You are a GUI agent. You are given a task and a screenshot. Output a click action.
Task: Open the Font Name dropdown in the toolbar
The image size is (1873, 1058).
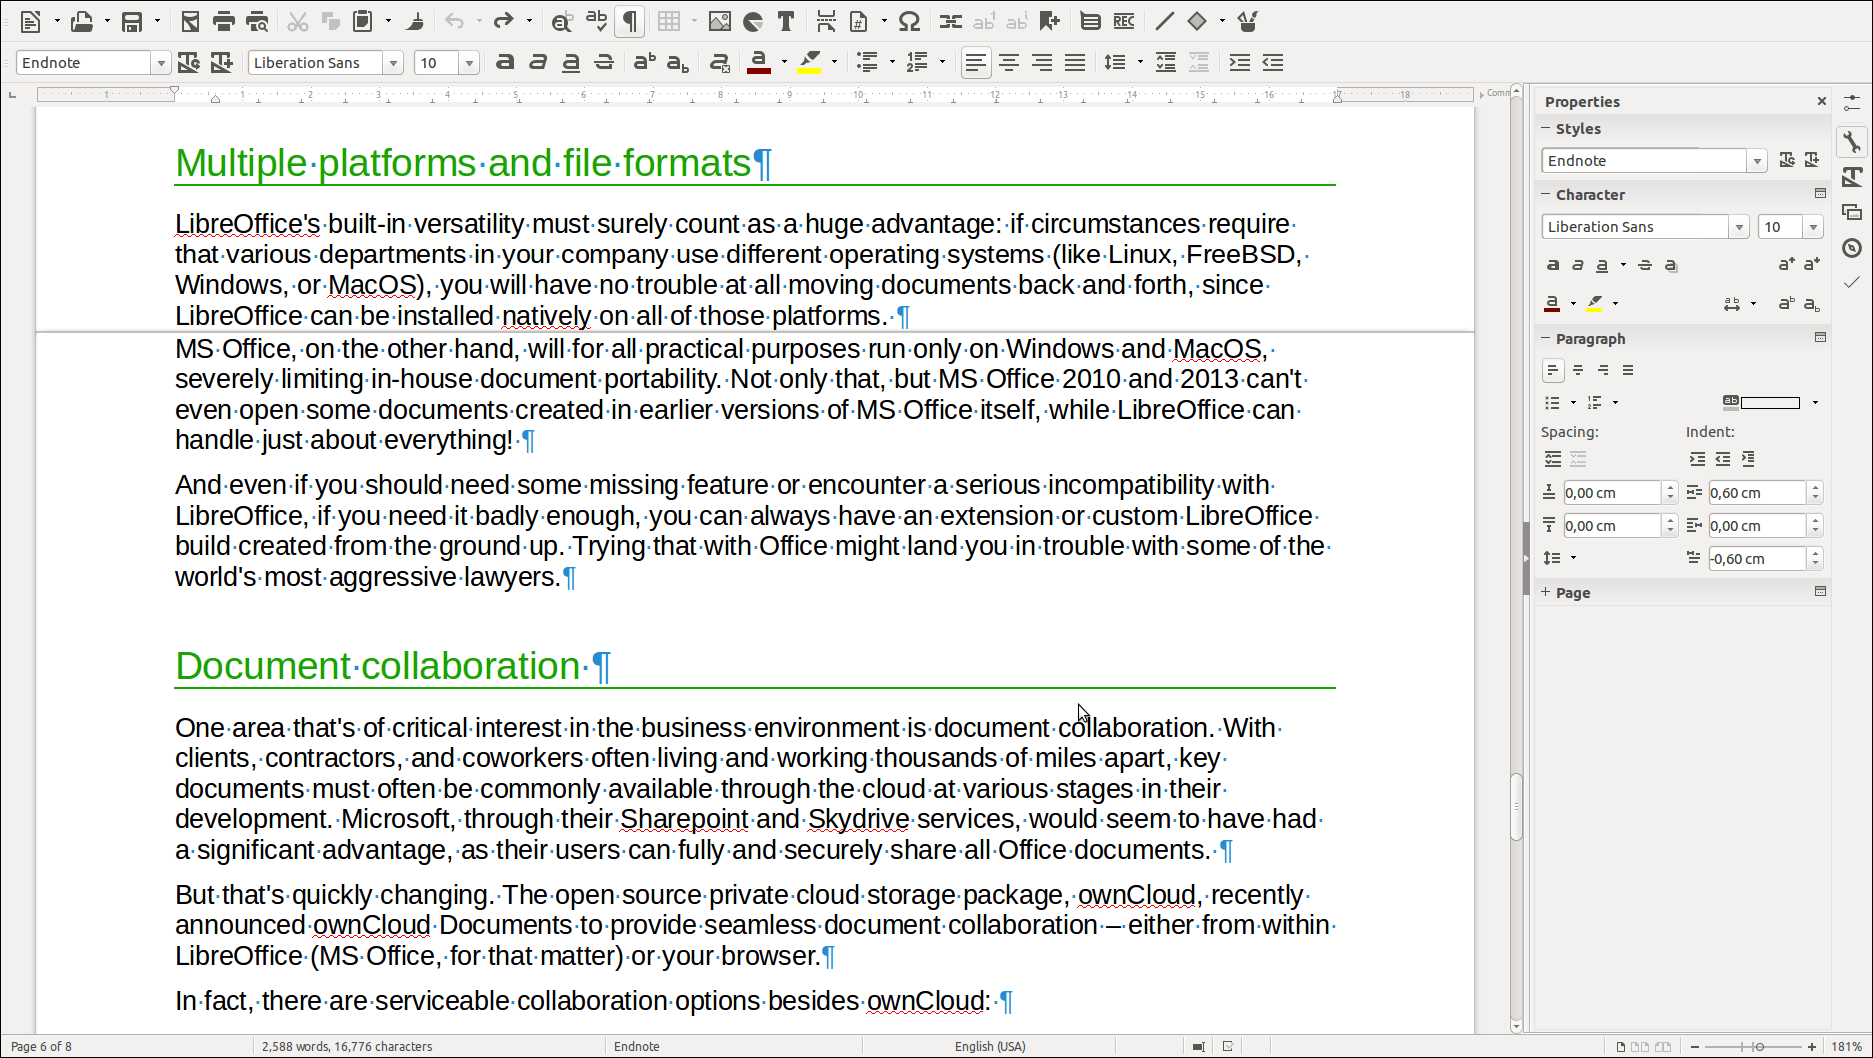(x=393, y=62)
